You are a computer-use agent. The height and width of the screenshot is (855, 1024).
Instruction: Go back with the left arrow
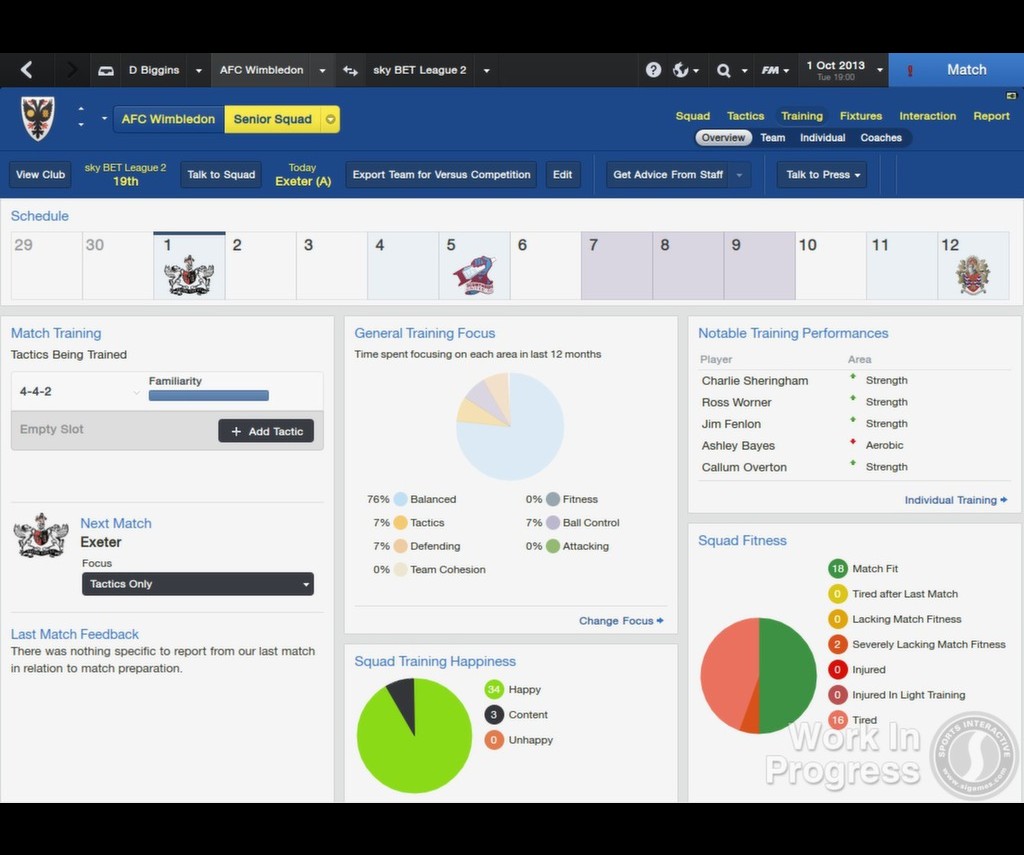tap(27, 70)
